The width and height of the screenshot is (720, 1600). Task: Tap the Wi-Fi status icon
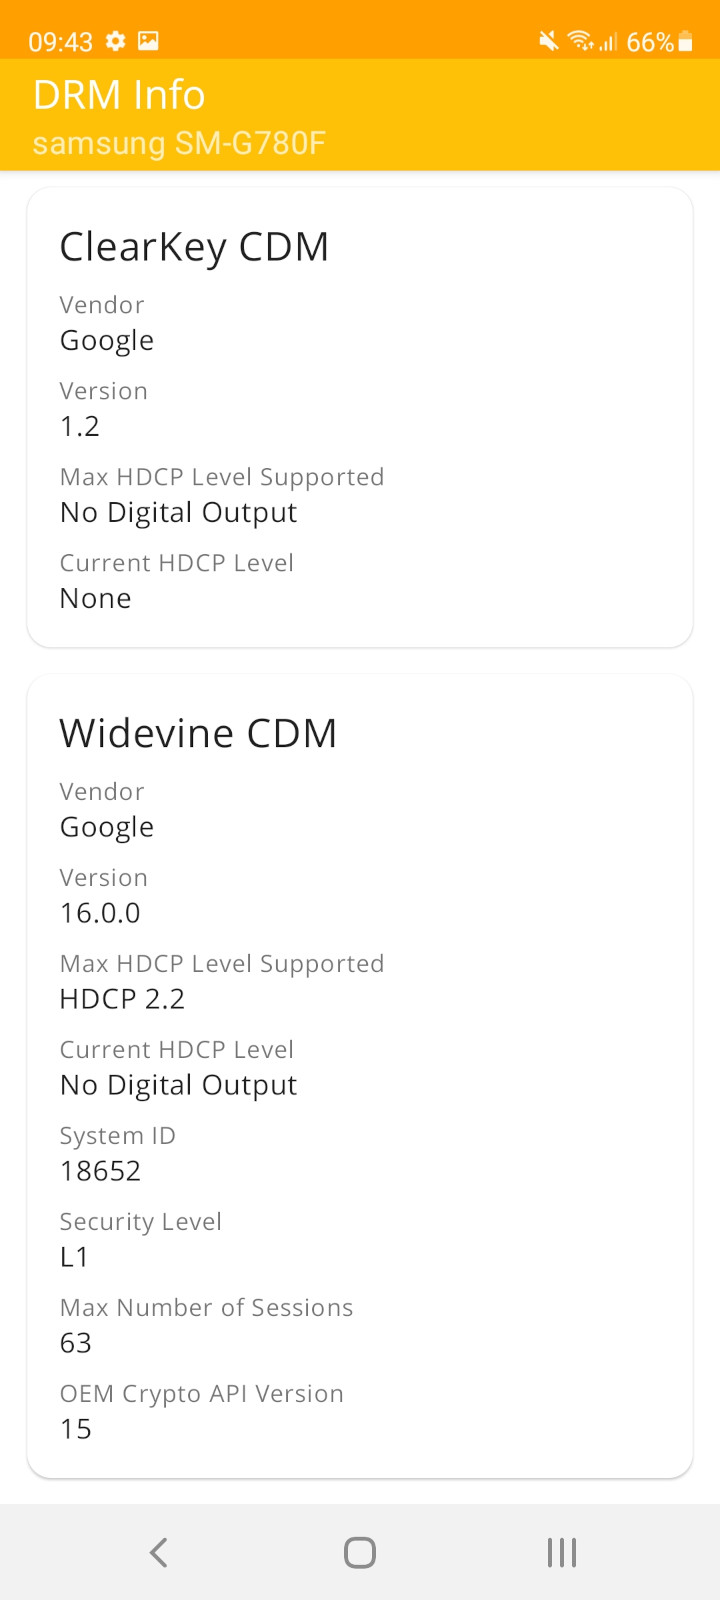579,41
